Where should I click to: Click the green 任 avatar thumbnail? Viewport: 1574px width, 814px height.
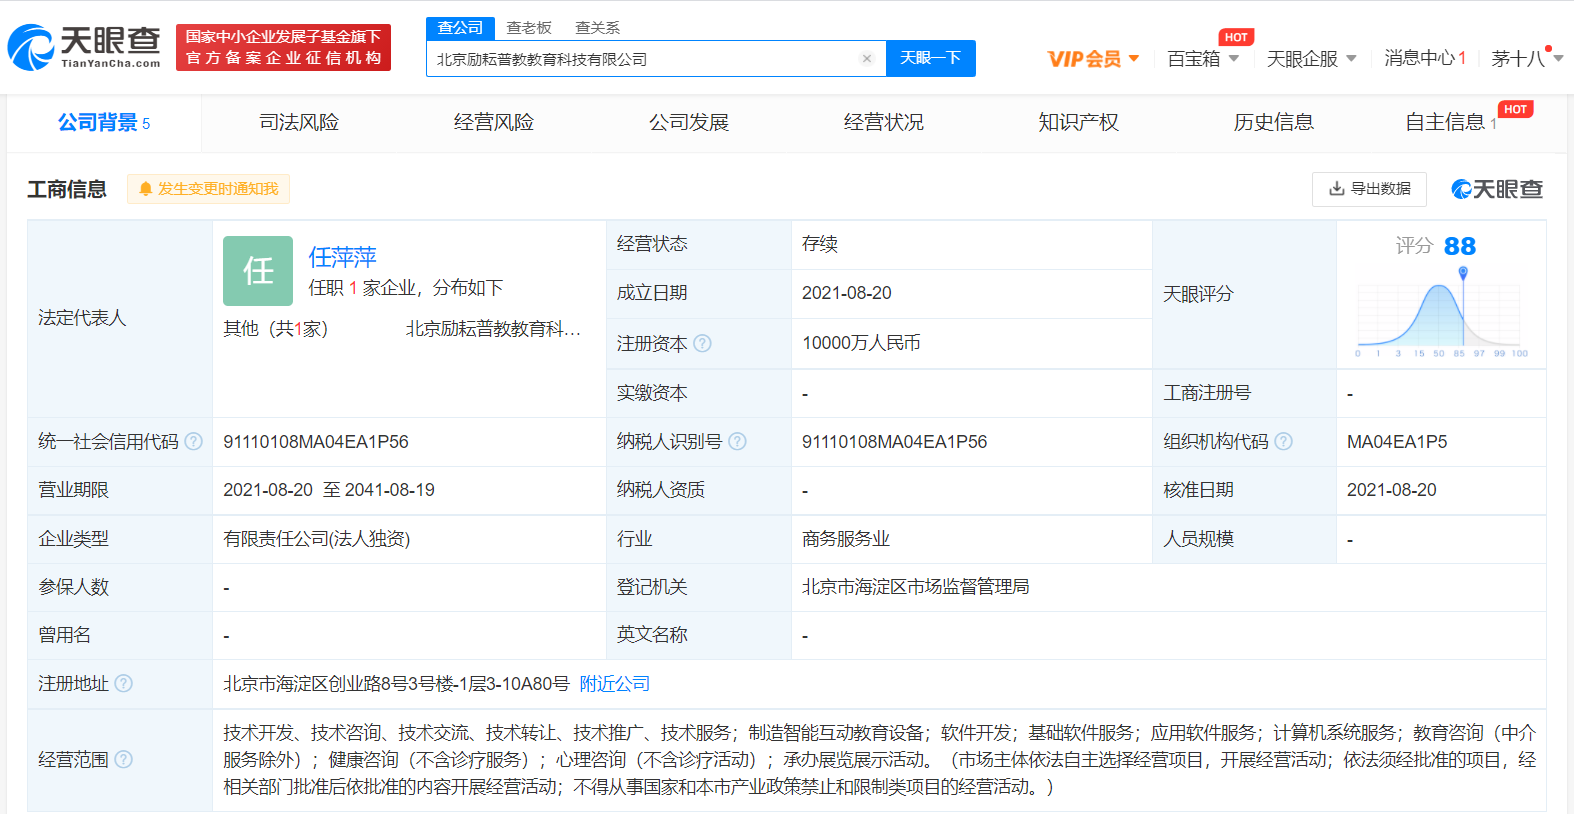(258, 271)
